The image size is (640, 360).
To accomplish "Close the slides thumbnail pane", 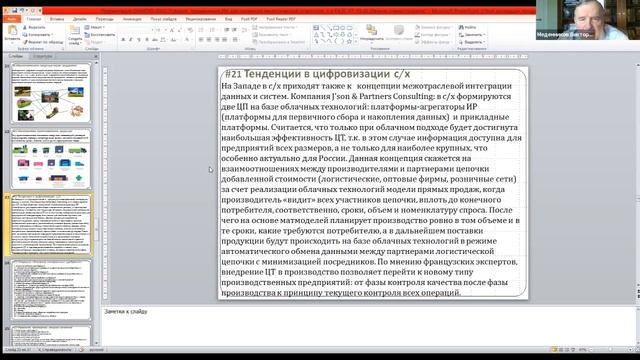I will [96, 56].
